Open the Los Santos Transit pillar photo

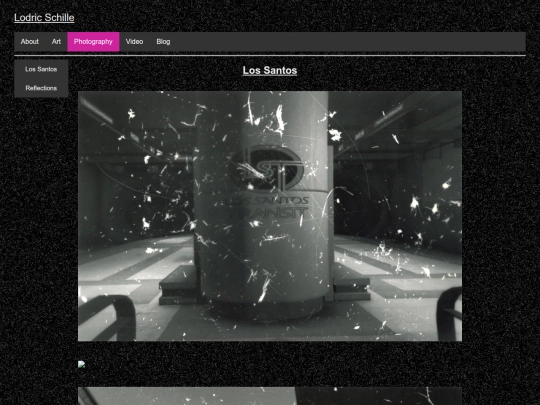(x=270, y=216)
